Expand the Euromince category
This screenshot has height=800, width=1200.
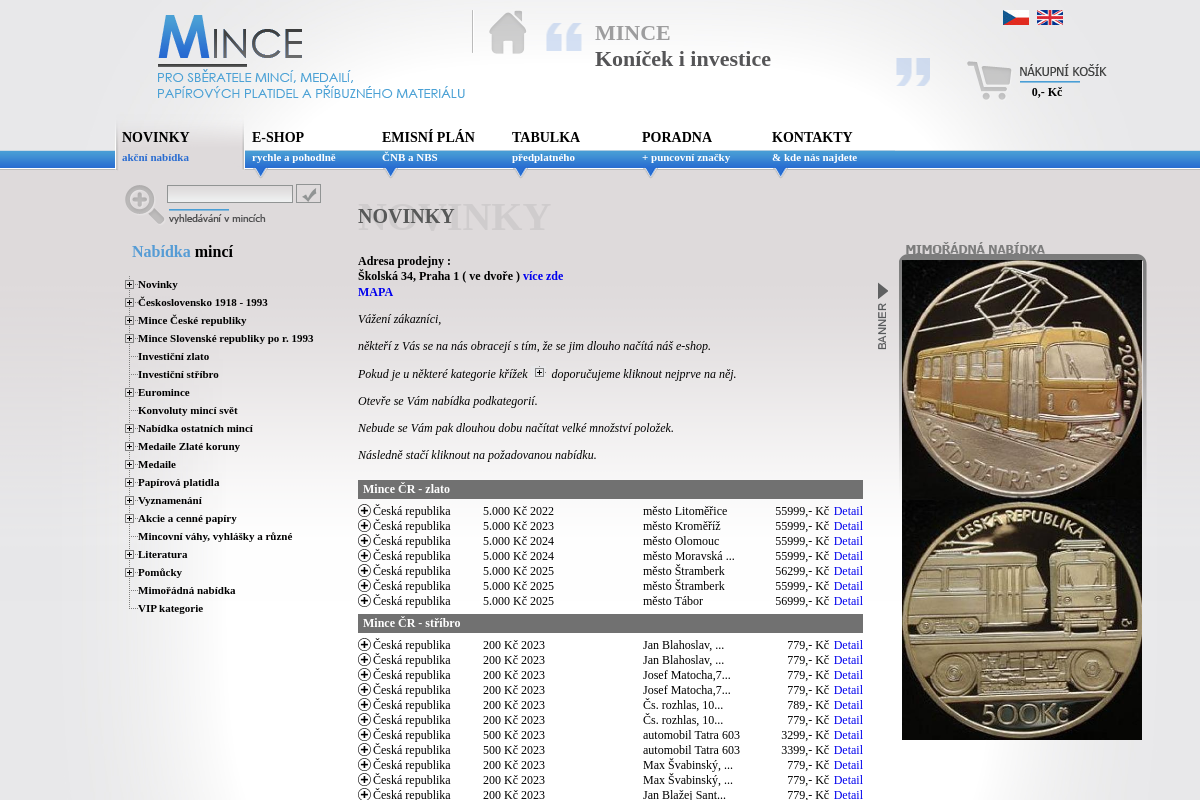tap(129, 392)
